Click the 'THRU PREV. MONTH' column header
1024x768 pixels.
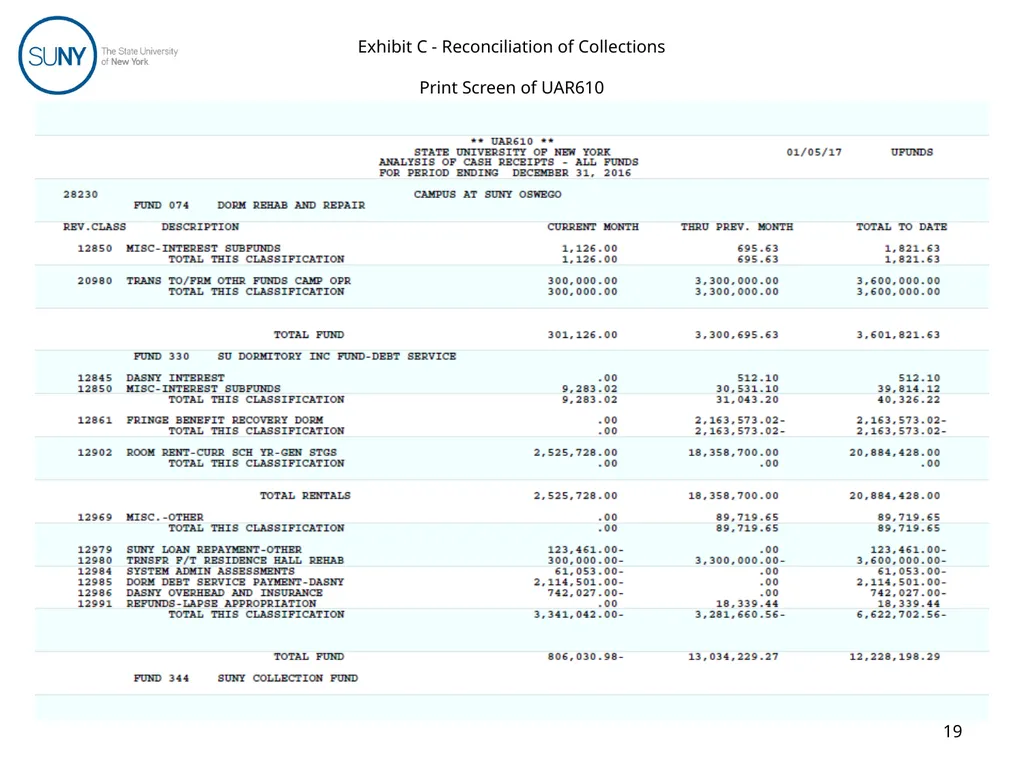click(x=737, y=227)
